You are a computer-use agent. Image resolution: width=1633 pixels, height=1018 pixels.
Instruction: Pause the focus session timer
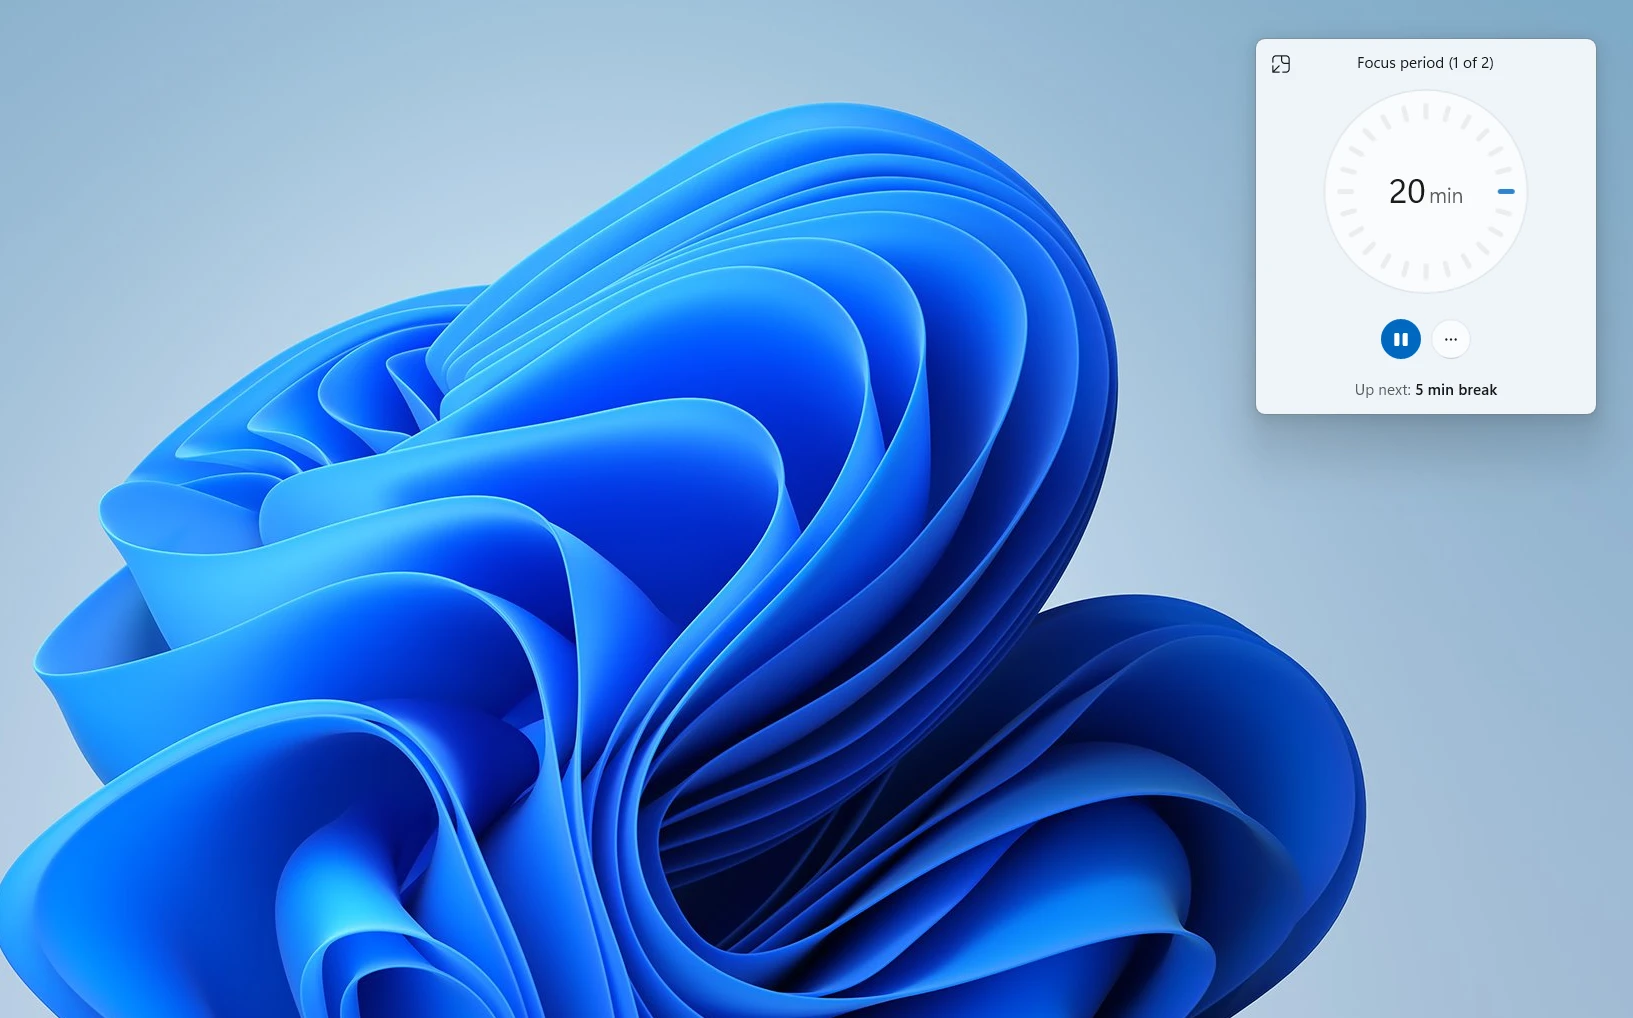(1400, 339)
